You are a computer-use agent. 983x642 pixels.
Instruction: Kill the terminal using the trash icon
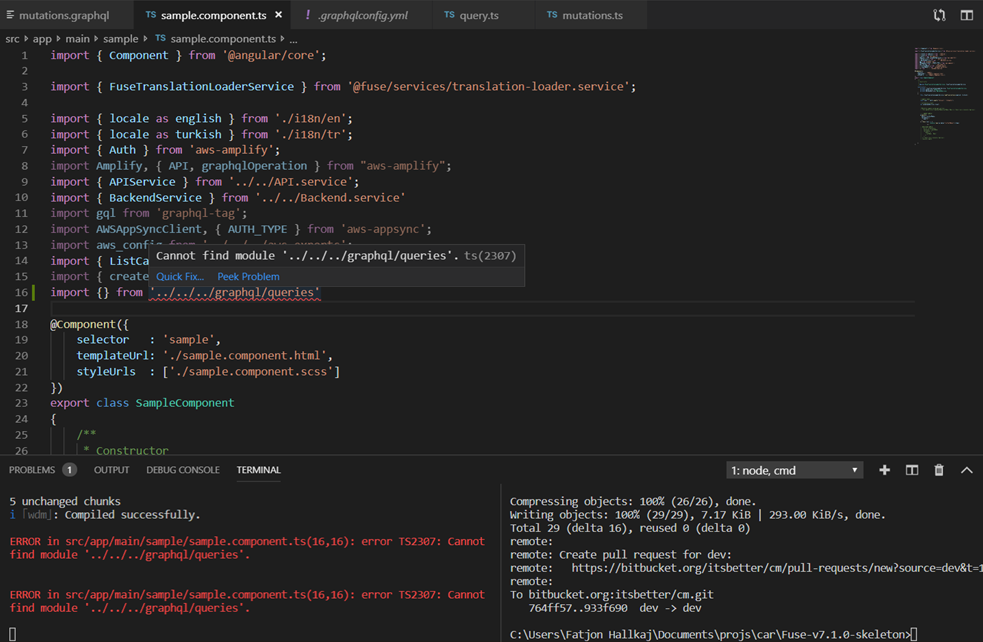[938, 470]
